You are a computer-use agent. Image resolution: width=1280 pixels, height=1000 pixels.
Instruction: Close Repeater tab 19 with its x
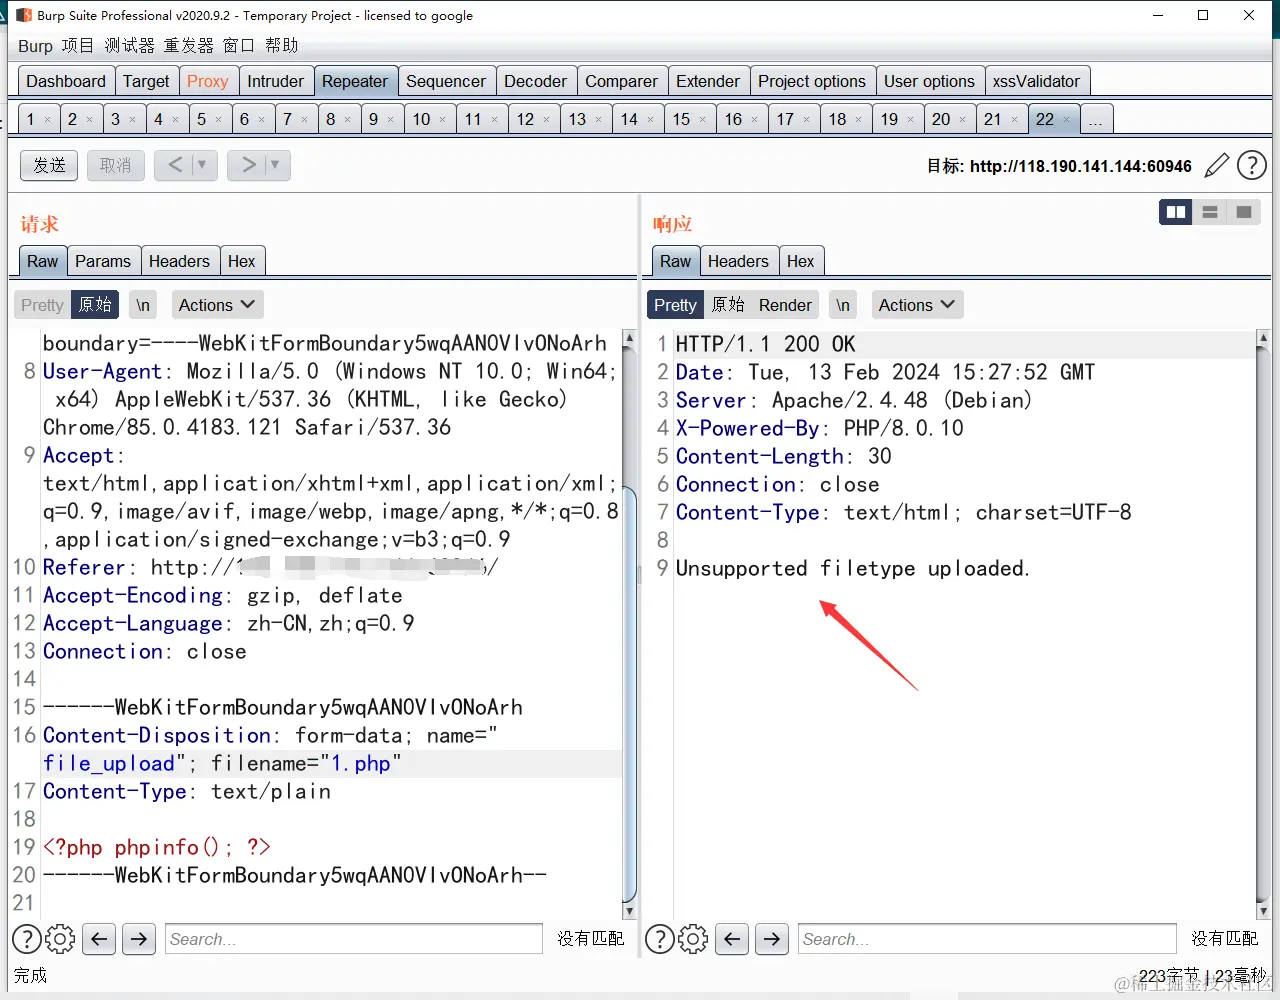click(910, 120)
